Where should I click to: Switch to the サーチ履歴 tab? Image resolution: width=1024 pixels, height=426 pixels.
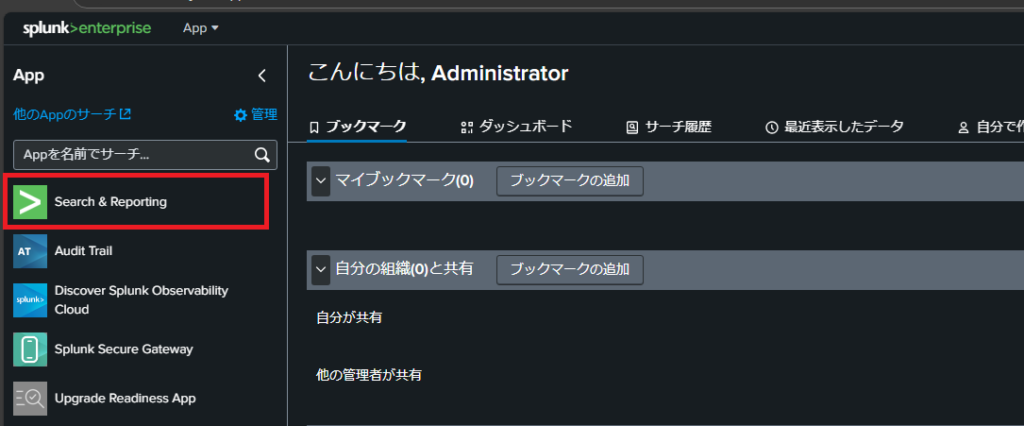(669, 127)
